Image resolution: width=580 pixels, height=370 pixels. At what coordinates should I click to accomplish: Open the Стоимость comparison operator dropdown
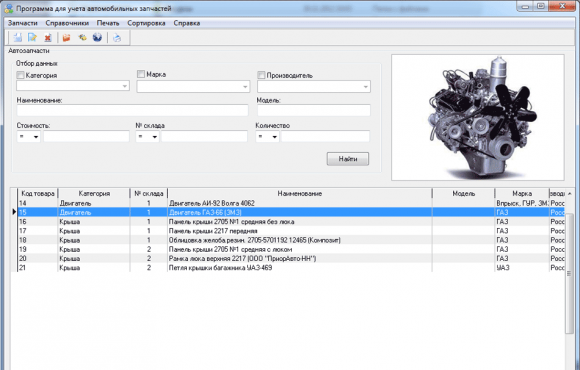(28, 137)
